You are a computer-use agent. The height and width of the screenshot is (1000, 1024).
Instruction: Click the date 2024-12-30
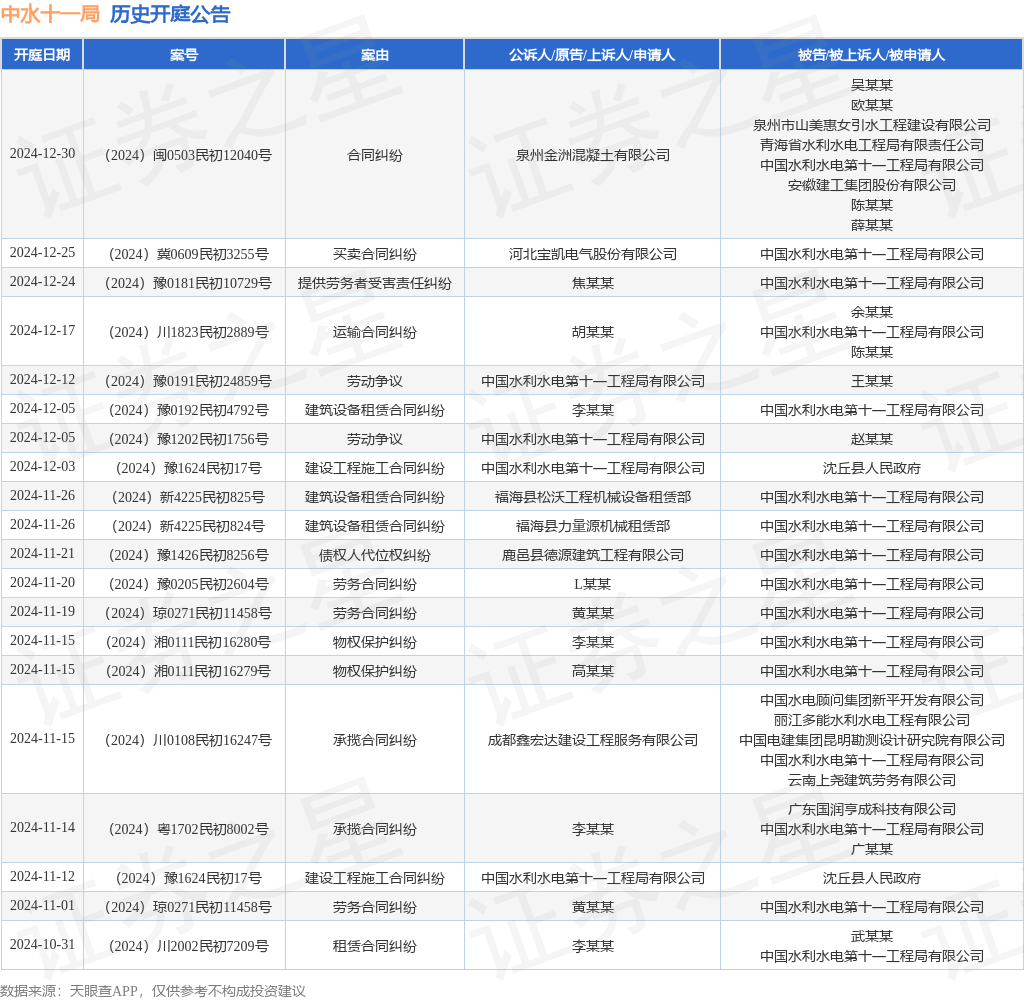click(42, 153)
